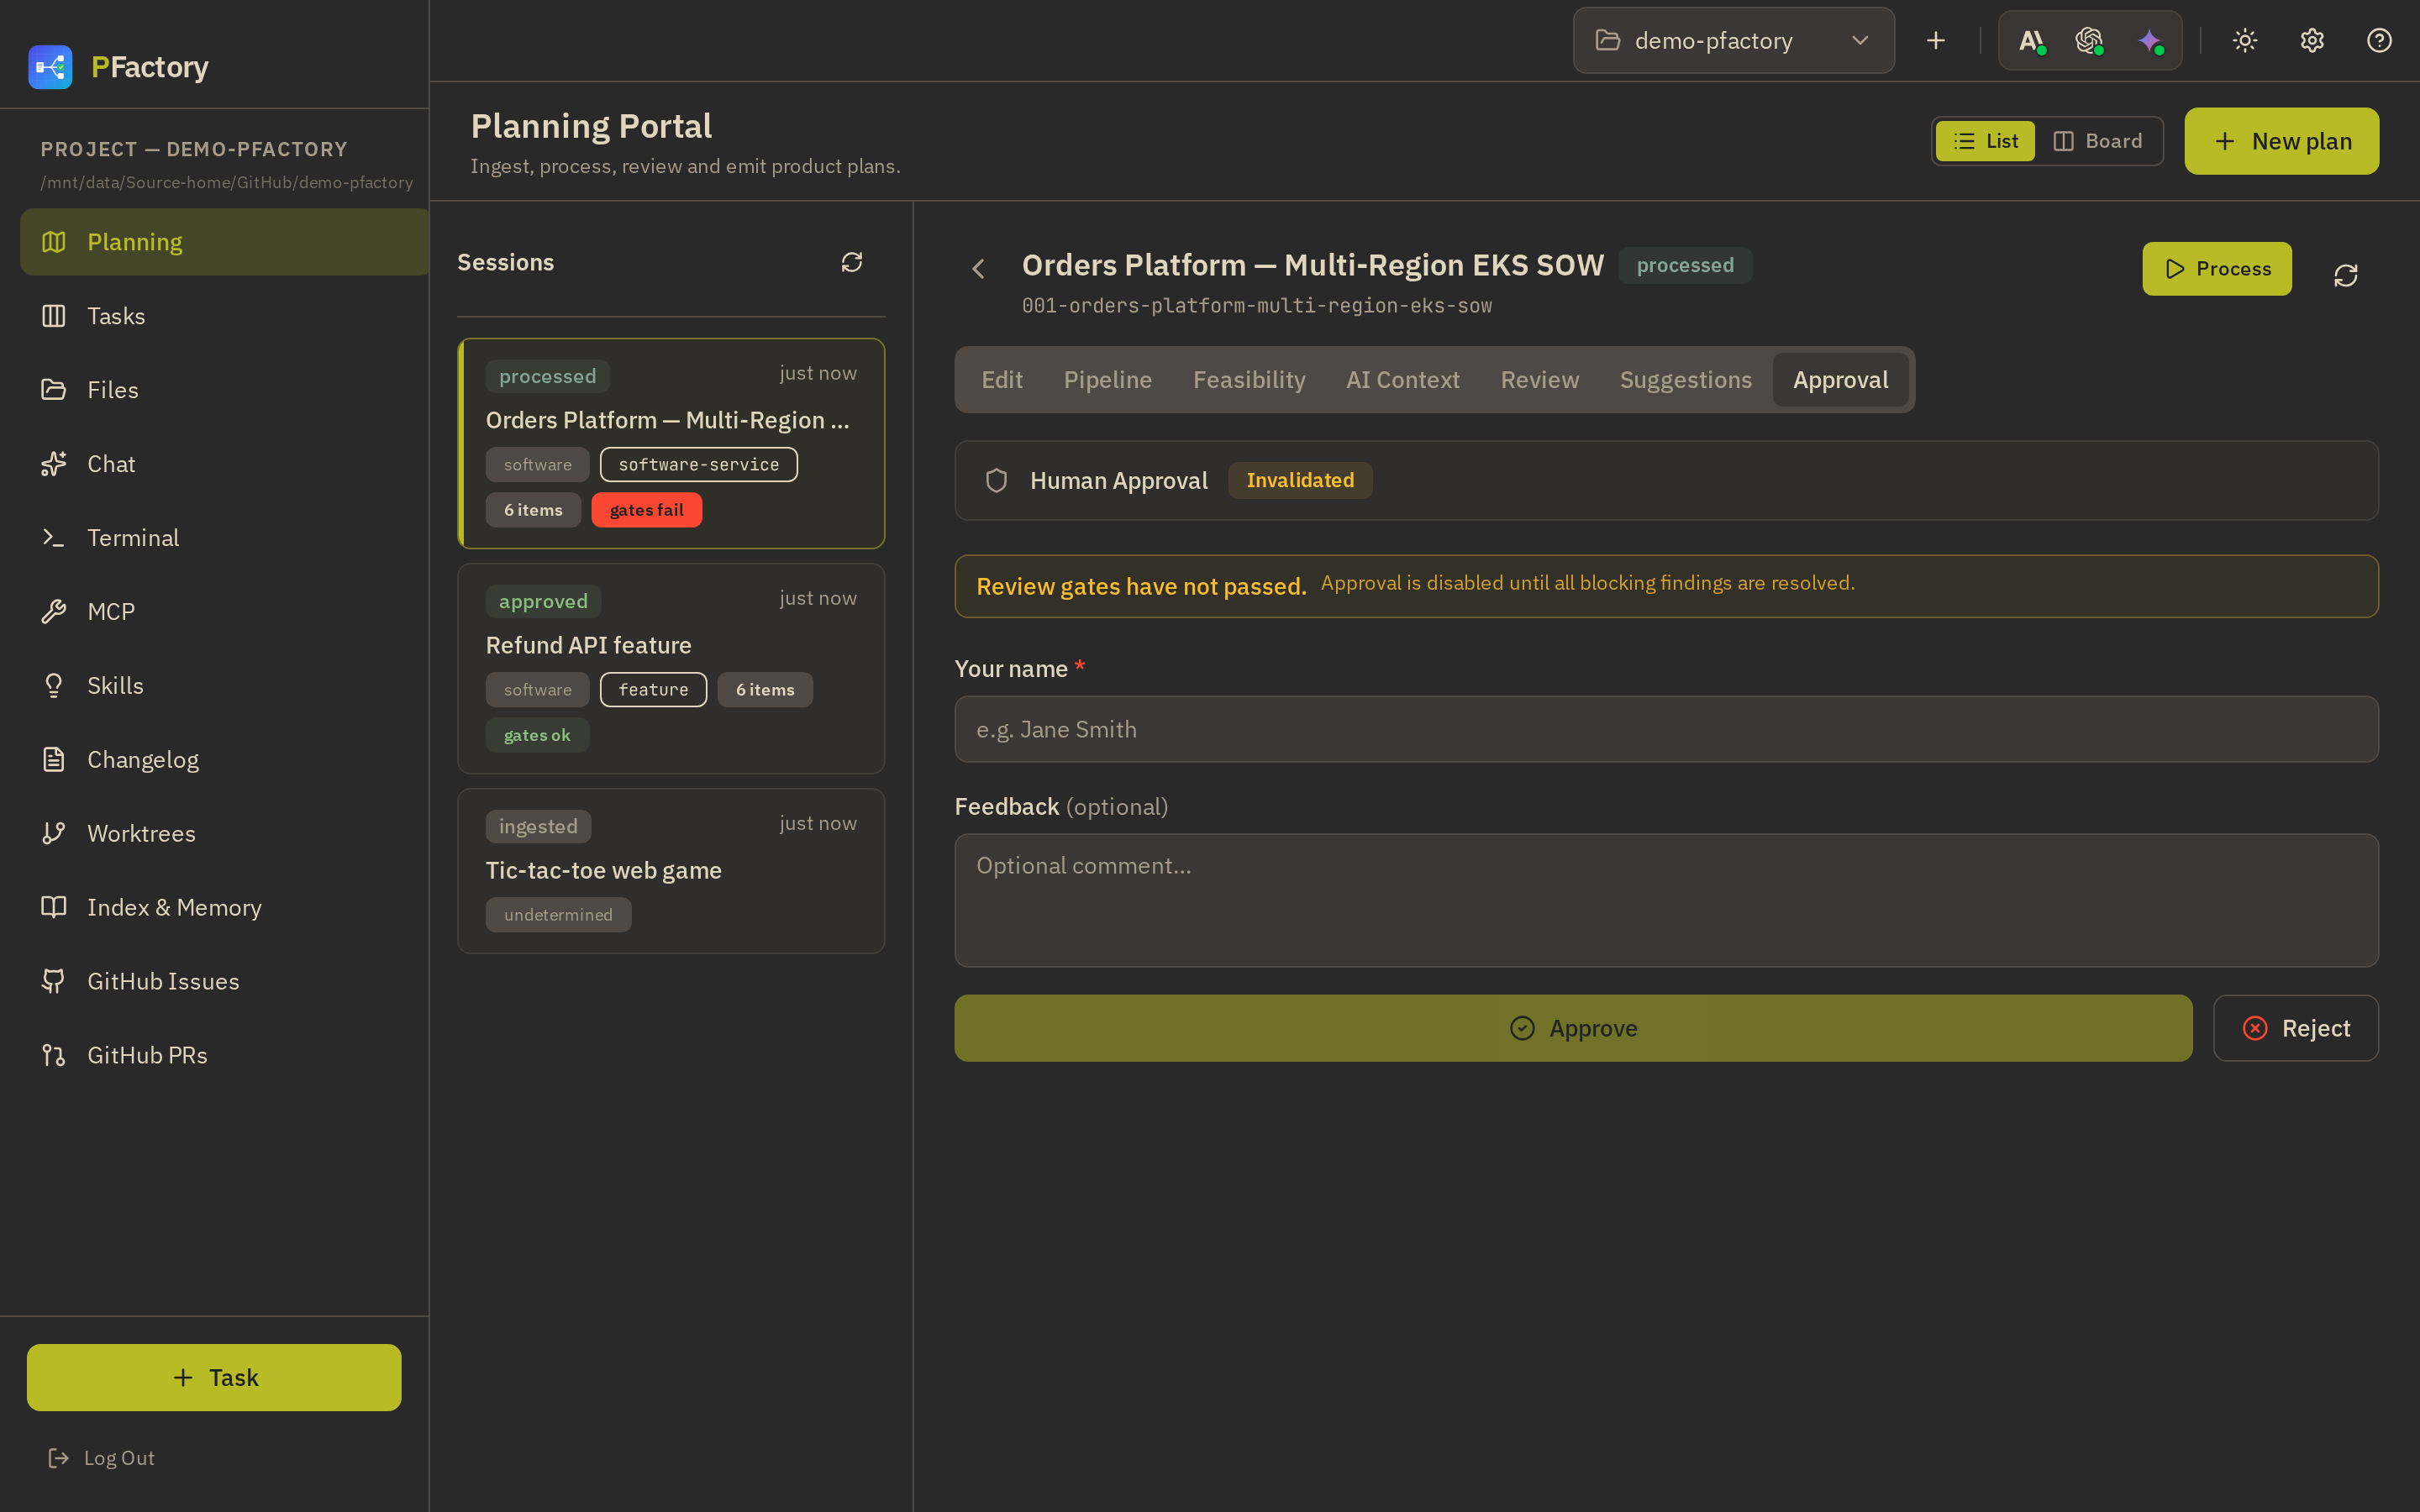Refresh the Sessions list

pos(852,262)
